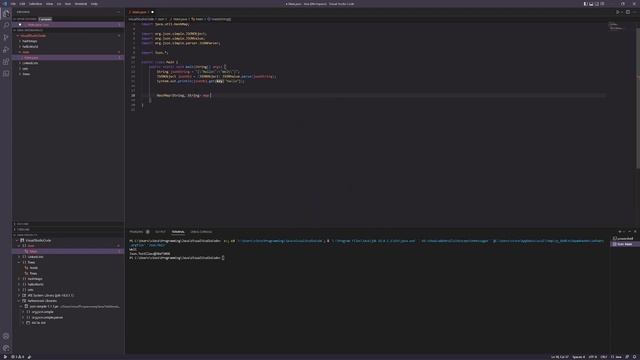Maximize the bottom panel size
Image resolution: width=640 pixels, height=360 pixels.
tap(630, 232)
